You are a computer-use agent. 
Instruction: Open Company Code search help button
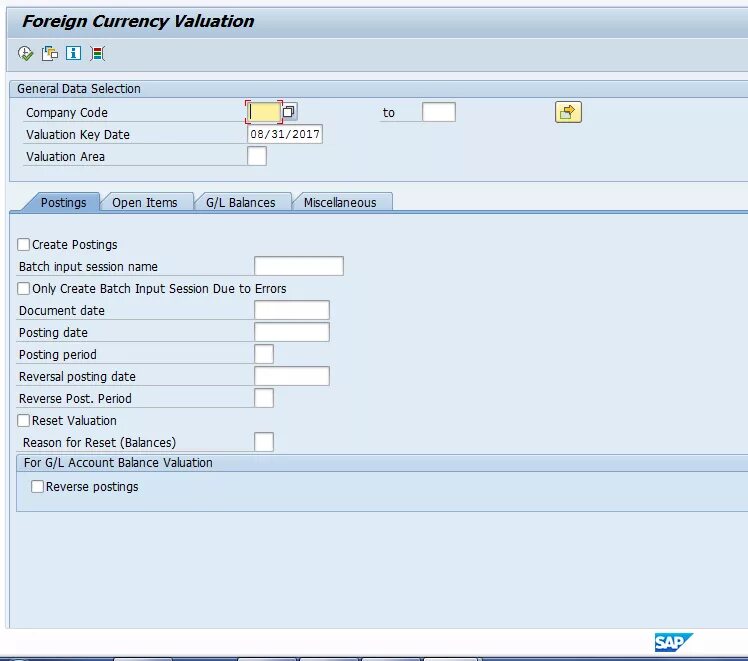[289, 112]
